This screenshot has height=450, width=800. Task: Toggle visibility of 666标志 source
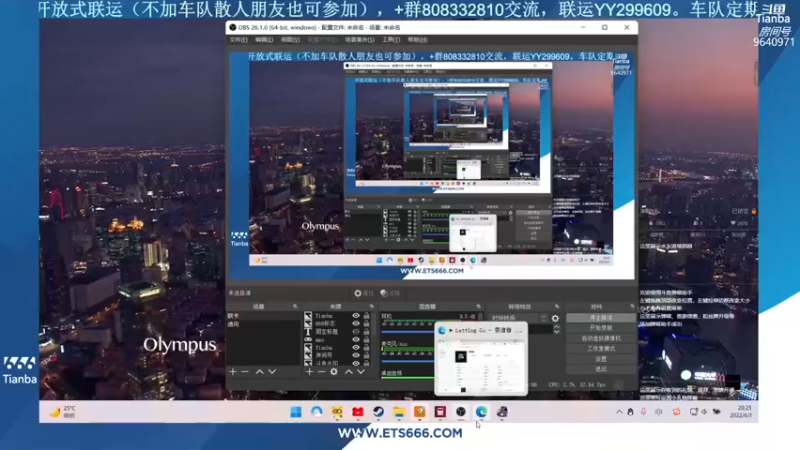356,323
